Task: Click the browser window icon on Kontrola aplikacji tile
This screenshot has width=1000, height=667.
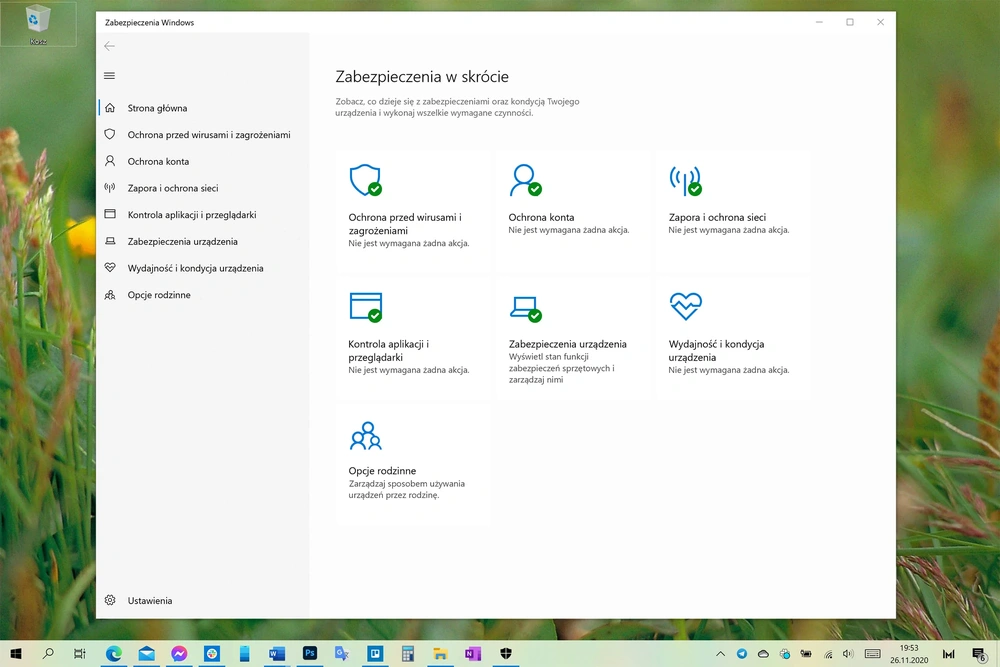Action: [365, 307]
